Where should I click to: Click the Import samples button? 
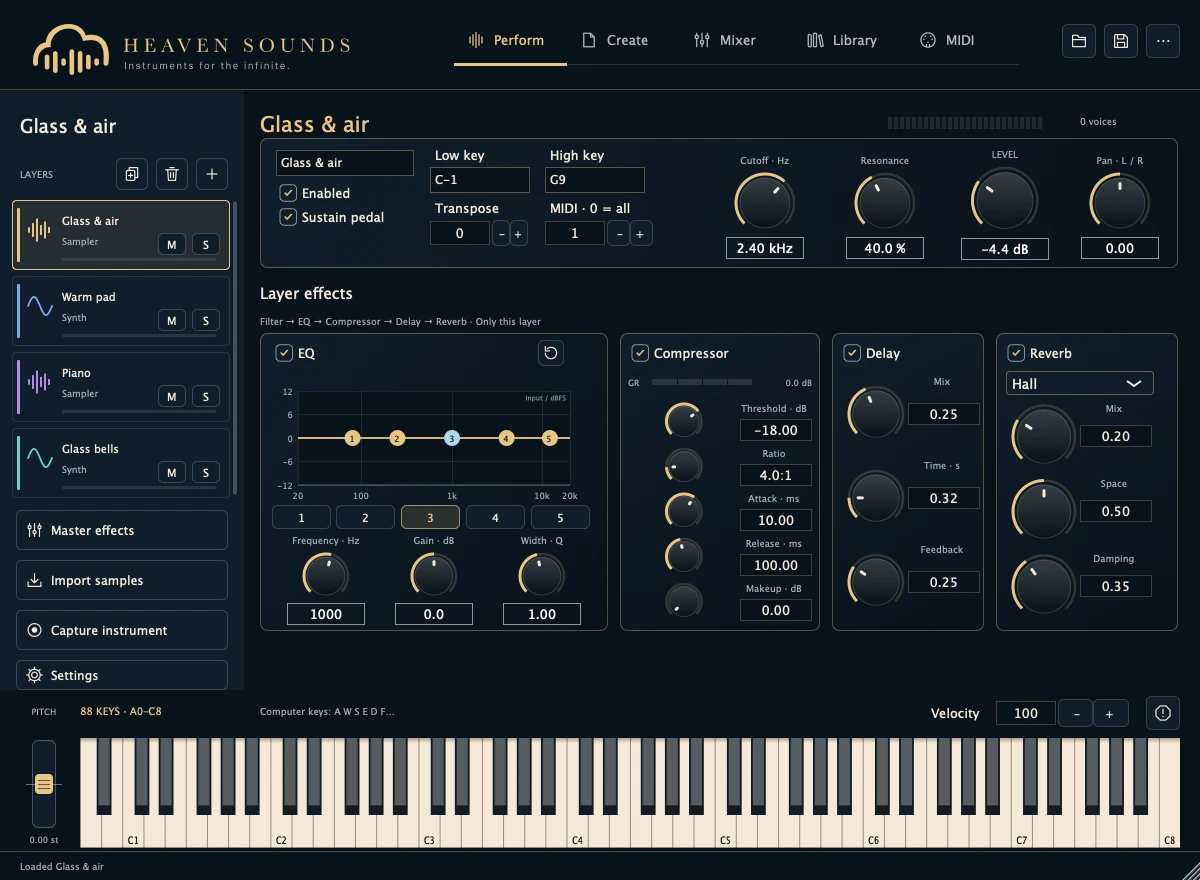pyautogui.click(x=122, y=580)
